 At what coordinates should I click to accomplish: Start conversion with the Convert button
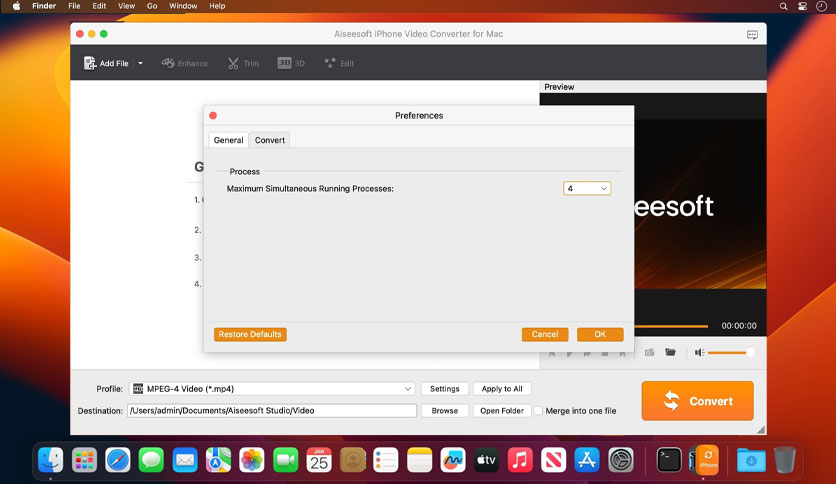click(x=697, y=401)
